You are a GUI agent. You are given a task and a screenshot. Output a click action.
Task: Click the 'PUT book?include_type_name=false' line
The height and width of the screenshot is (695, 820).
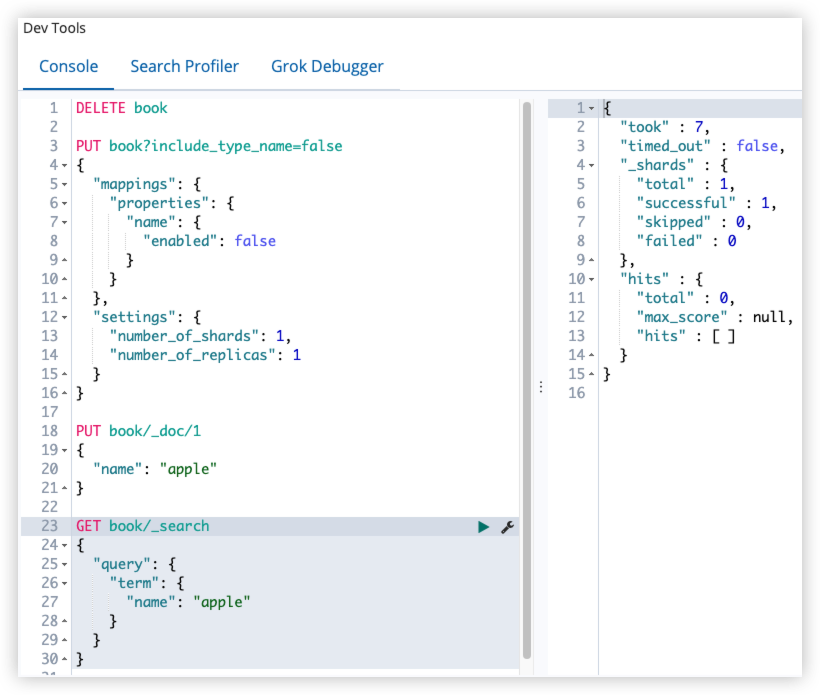coord(209,146)
